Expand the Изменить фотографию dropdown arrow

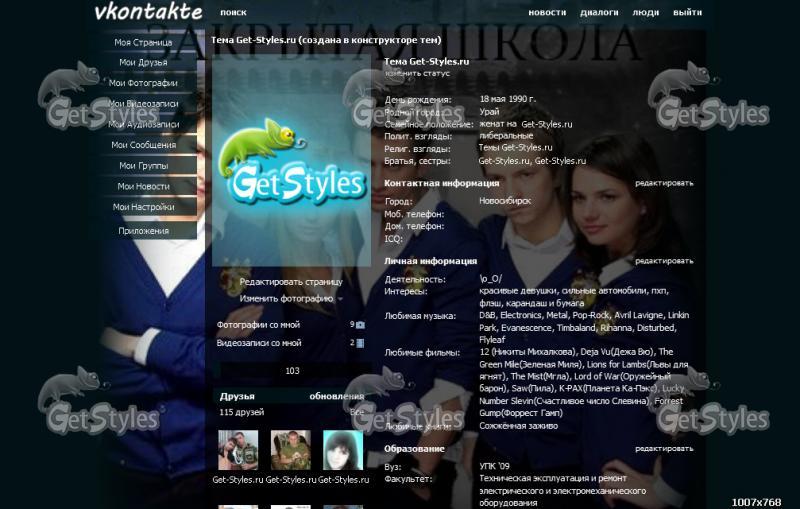point(340,299)
